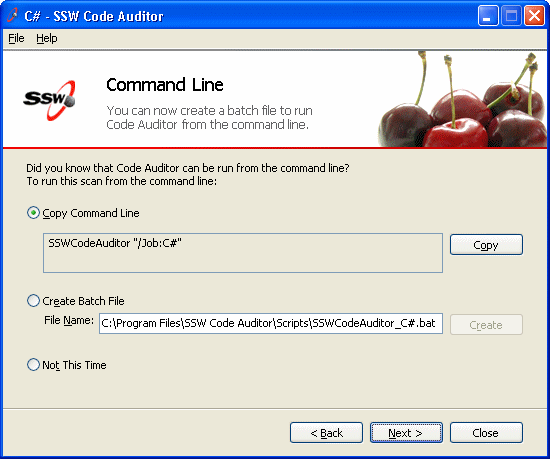Click the Code Auditor title bar icon

click(x=12, y=15)
